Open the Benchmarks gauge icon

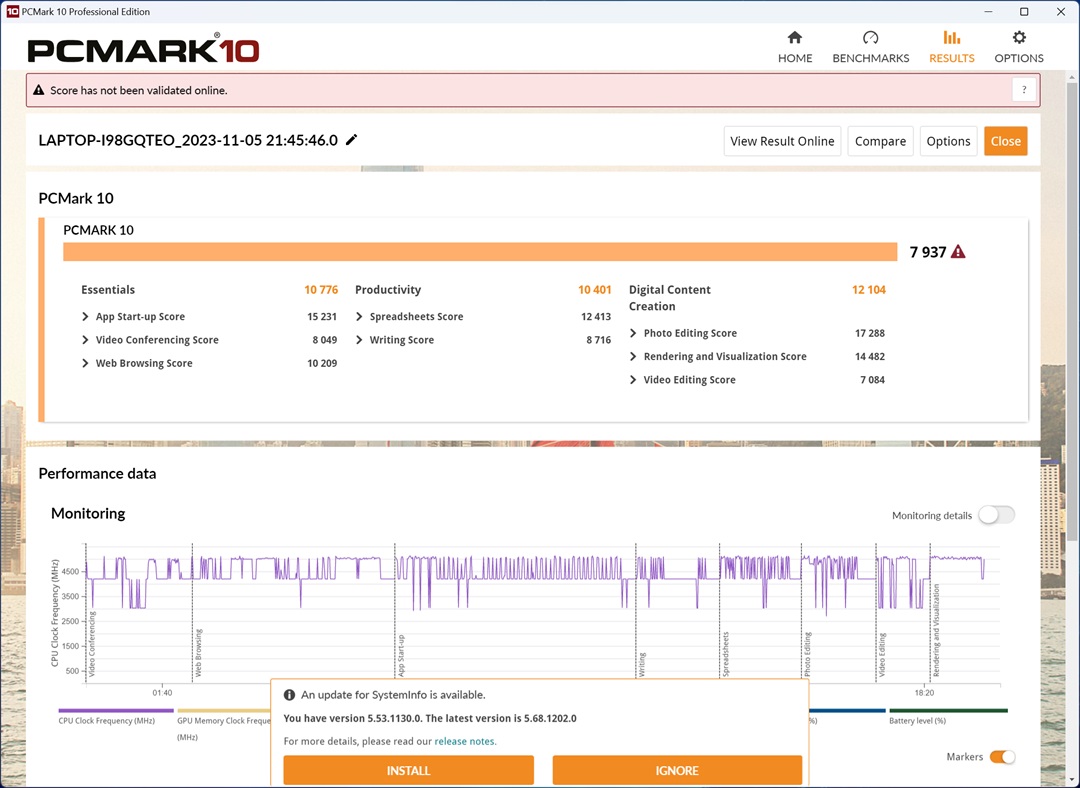pos(871,37)
